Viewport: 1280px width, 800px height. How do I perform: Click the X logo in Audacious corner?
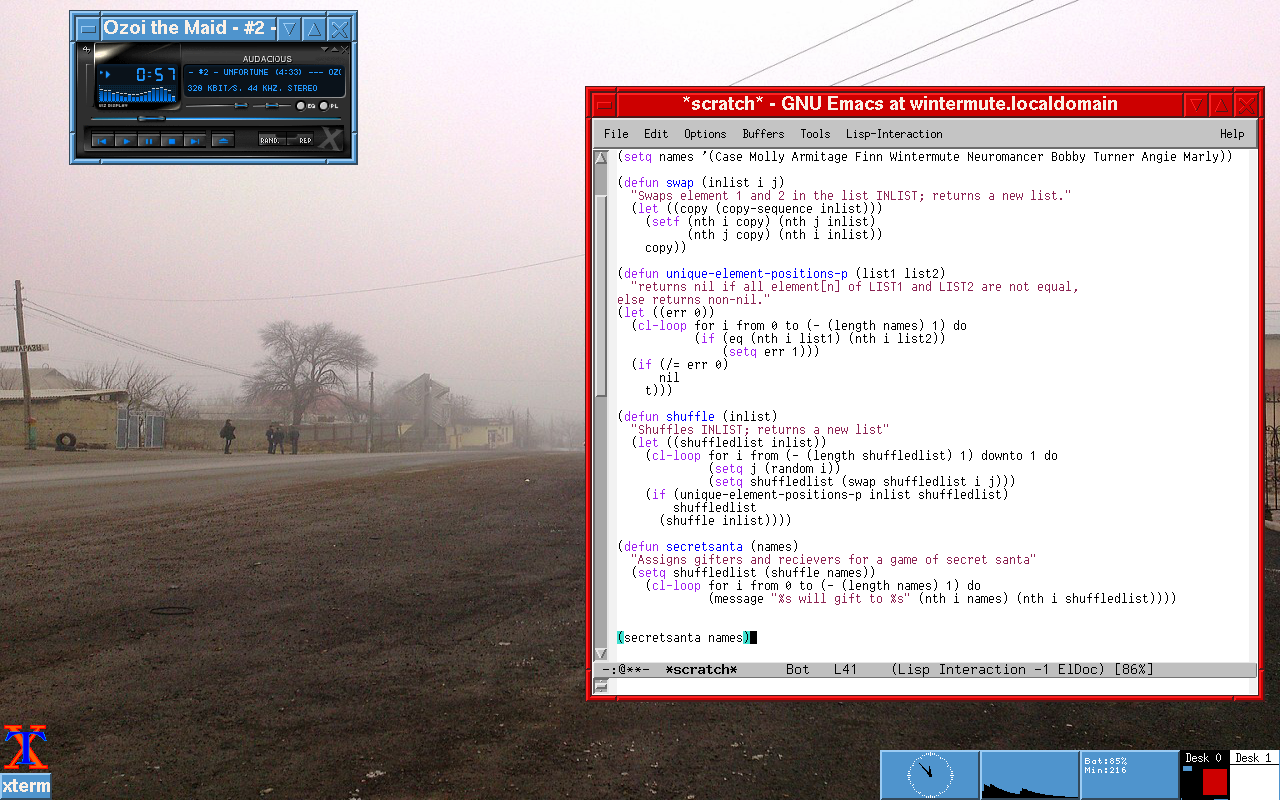click(331, 138)
